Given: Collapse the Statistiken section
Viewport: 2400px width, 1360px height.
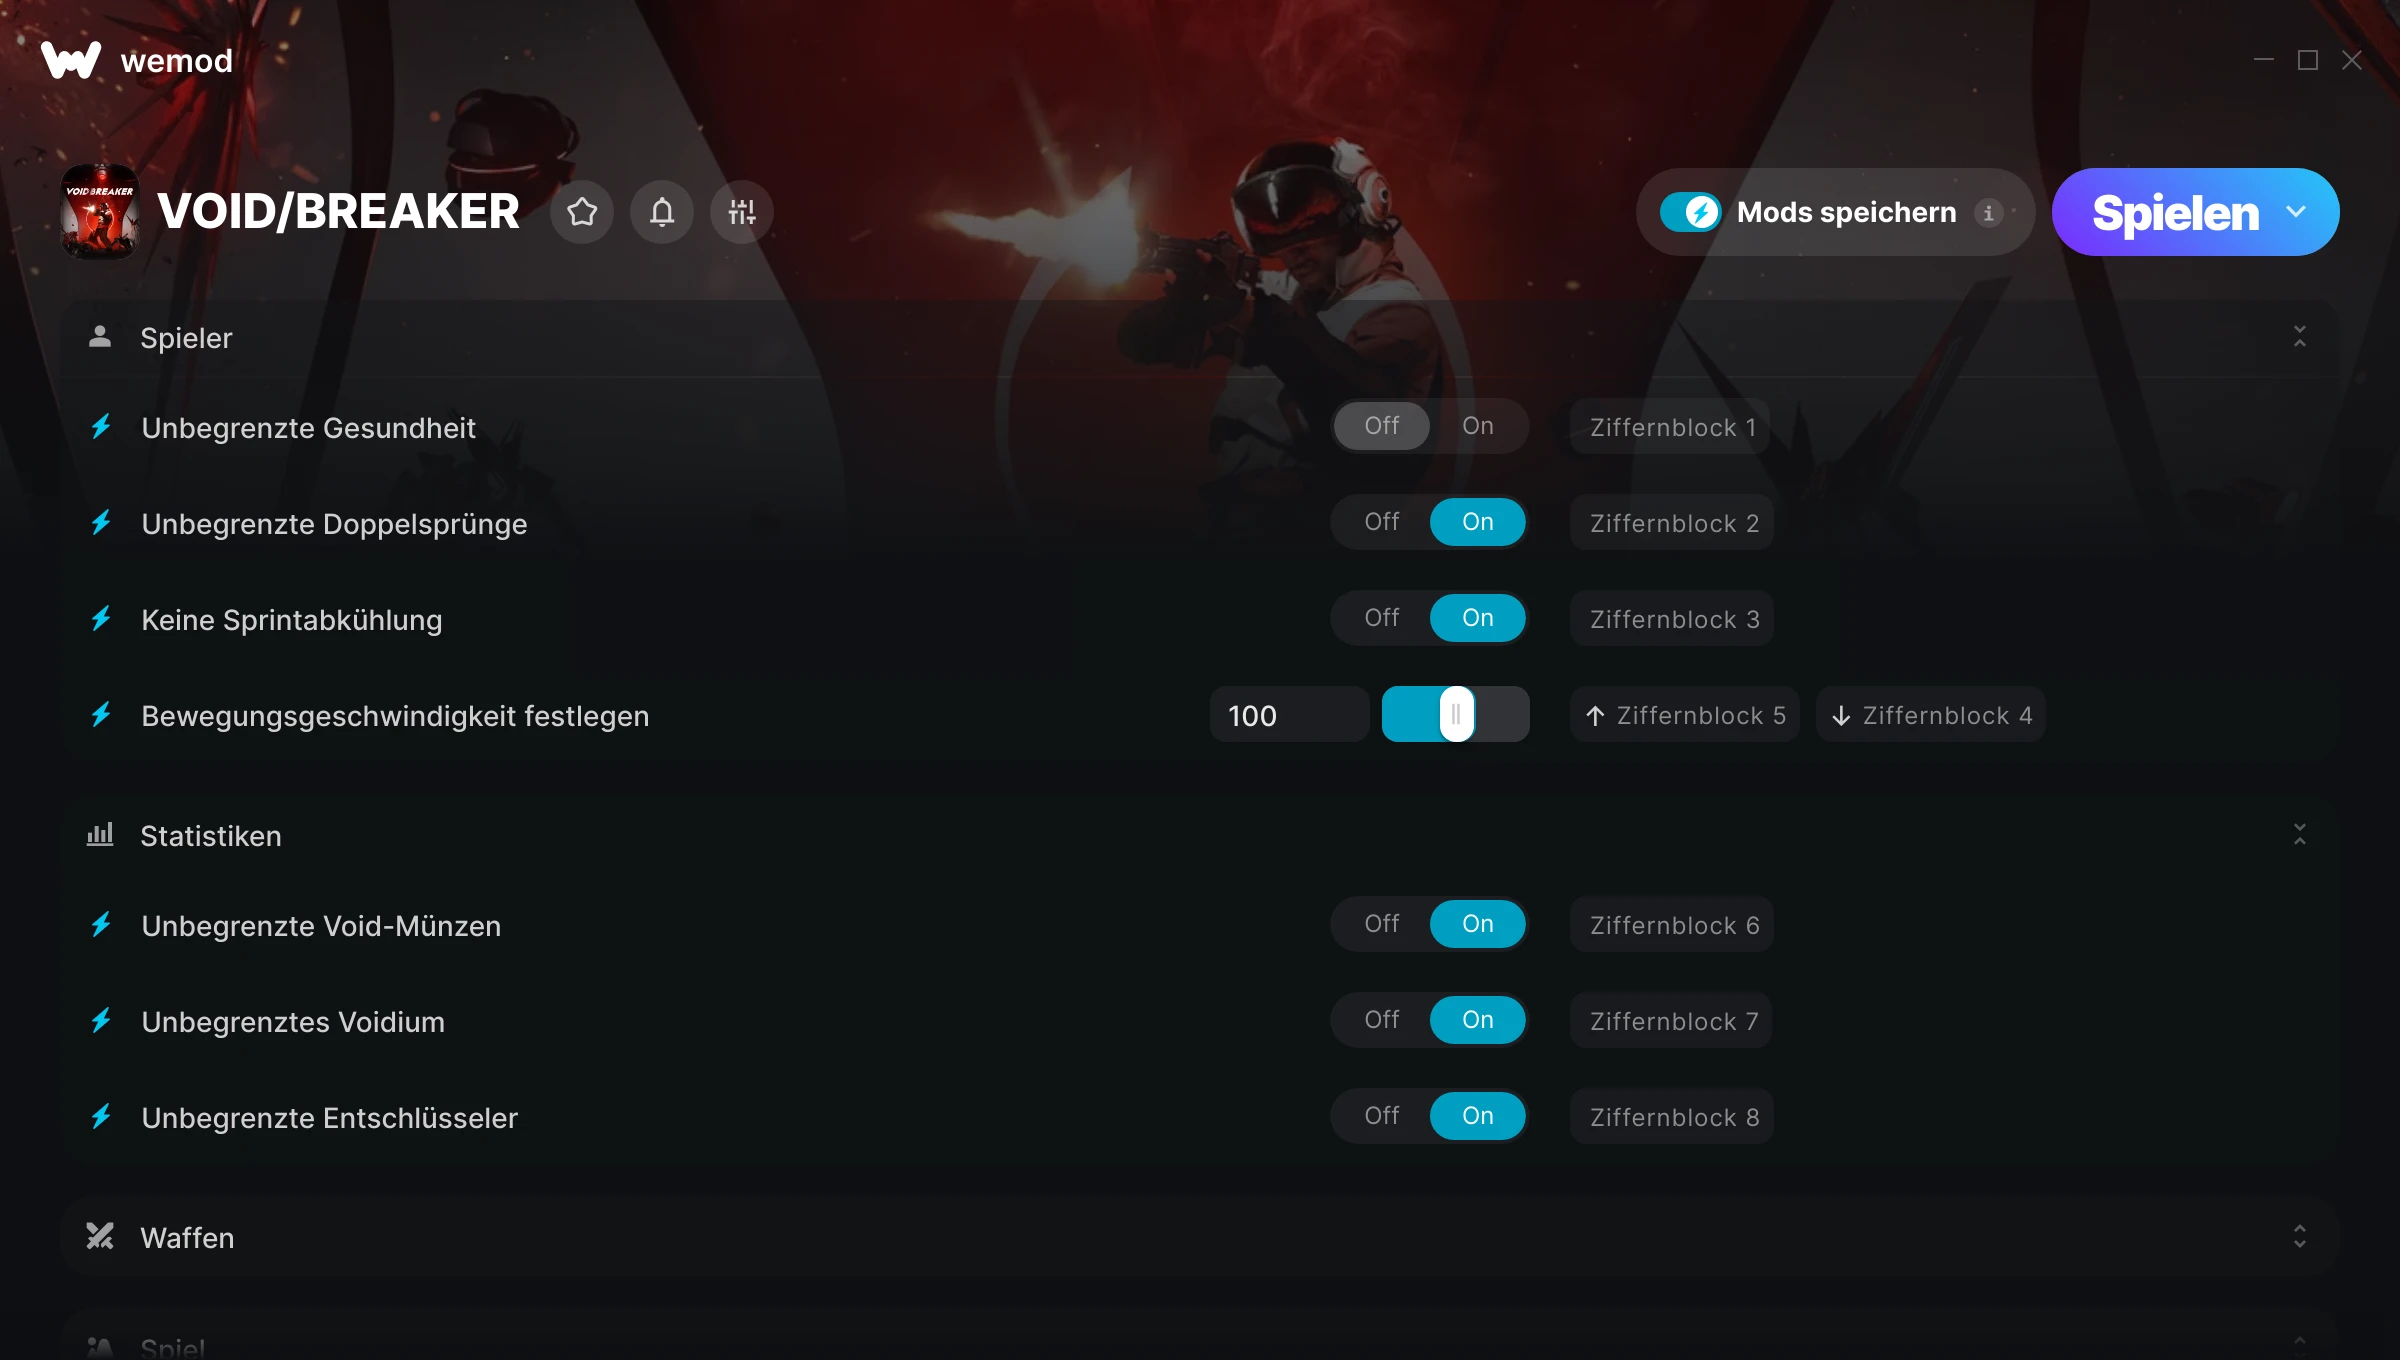Looking at the screenshot, I should (2300, 835).
